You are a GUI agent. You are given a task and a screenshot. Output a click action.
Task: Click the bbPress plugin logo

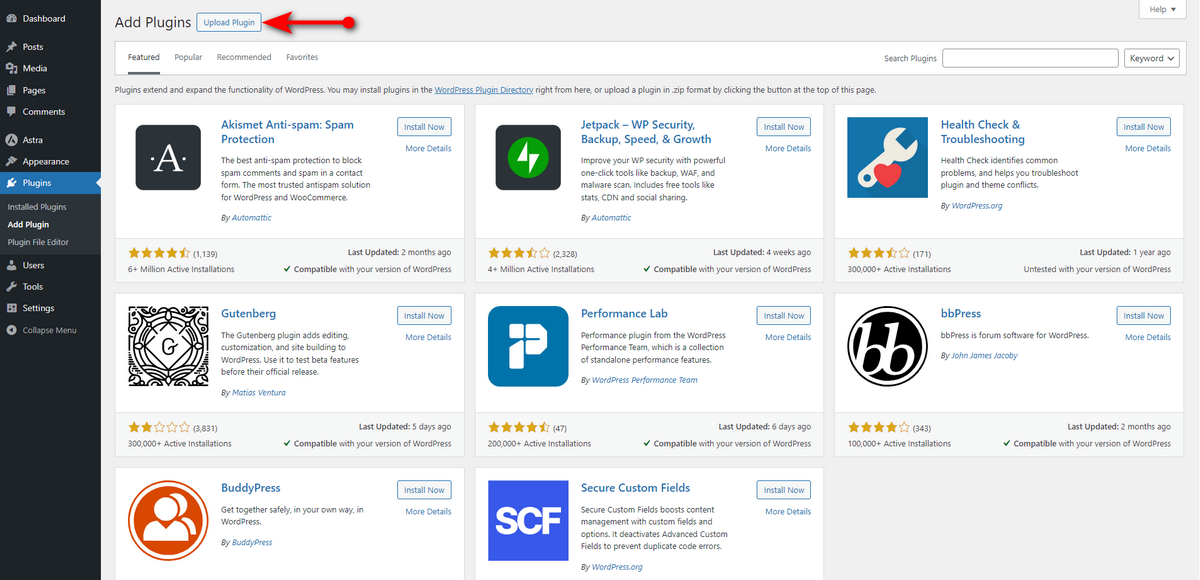coord(888,346)
